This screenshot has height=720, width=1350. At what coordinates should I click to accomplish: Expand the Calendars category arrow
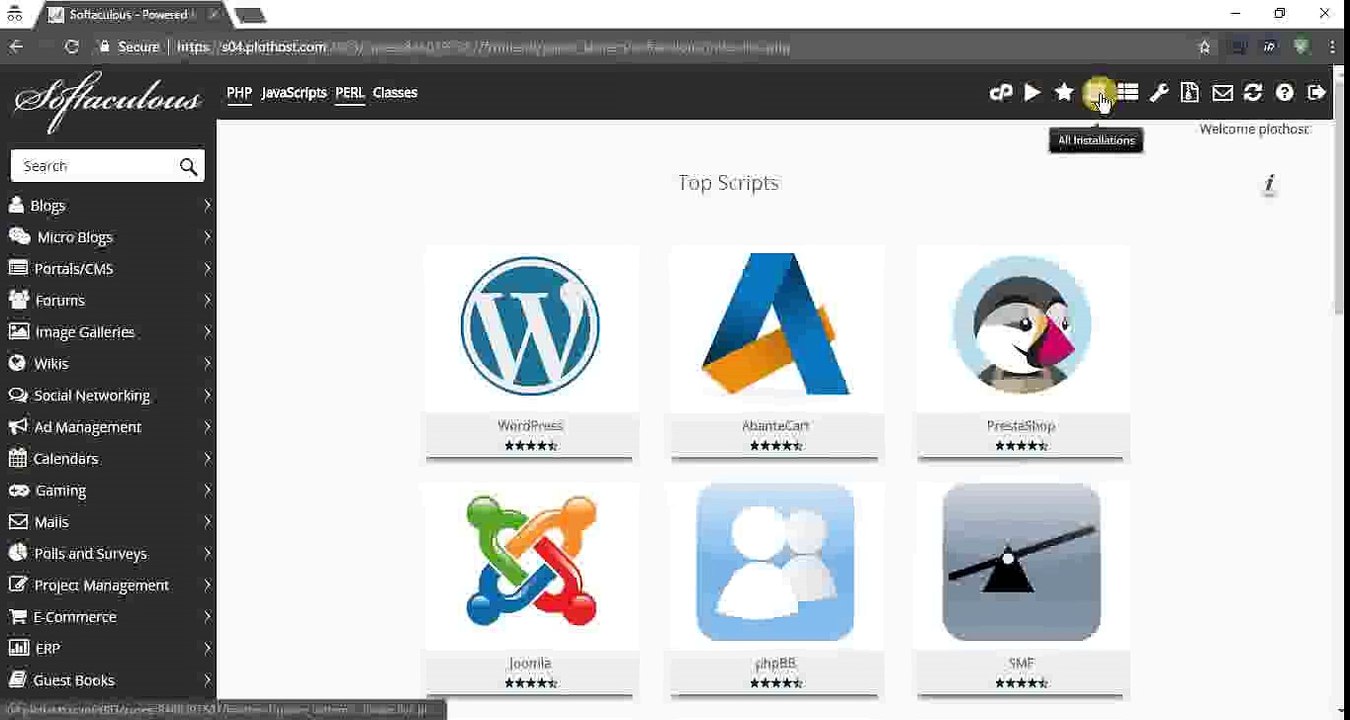207,458
